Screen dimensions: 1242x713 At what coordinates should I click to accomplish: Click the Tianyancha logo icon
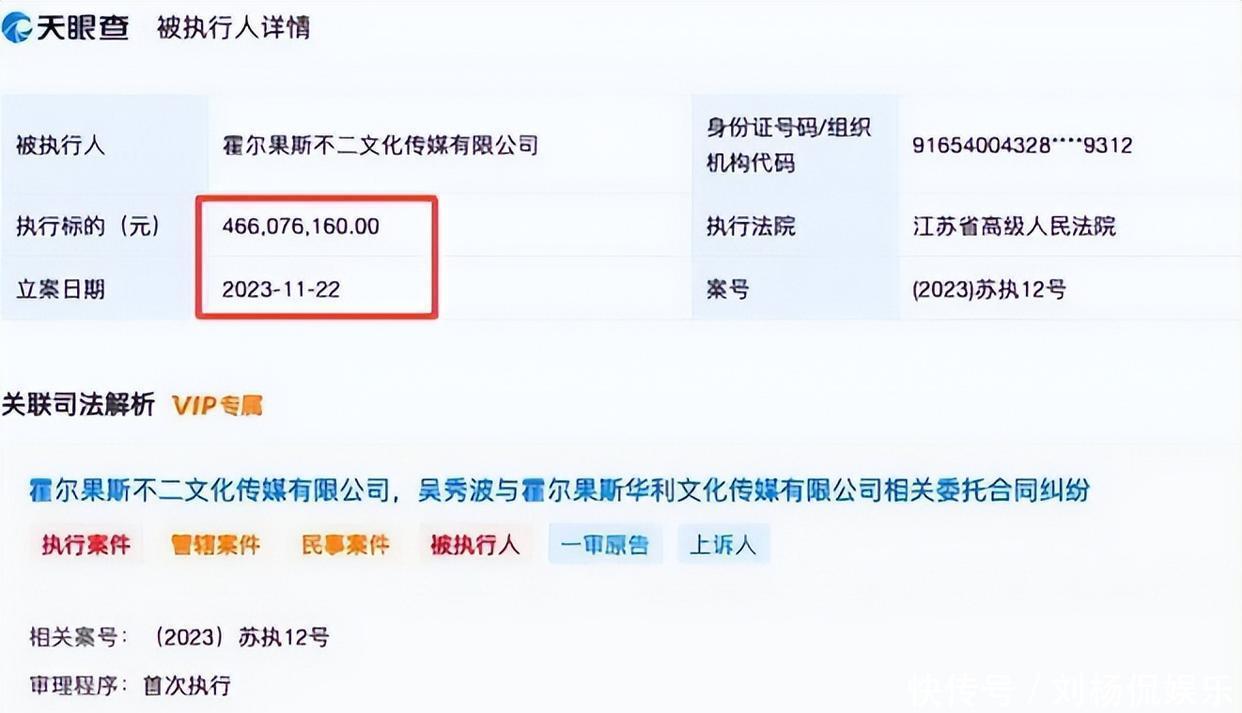[x=19, y=27]
